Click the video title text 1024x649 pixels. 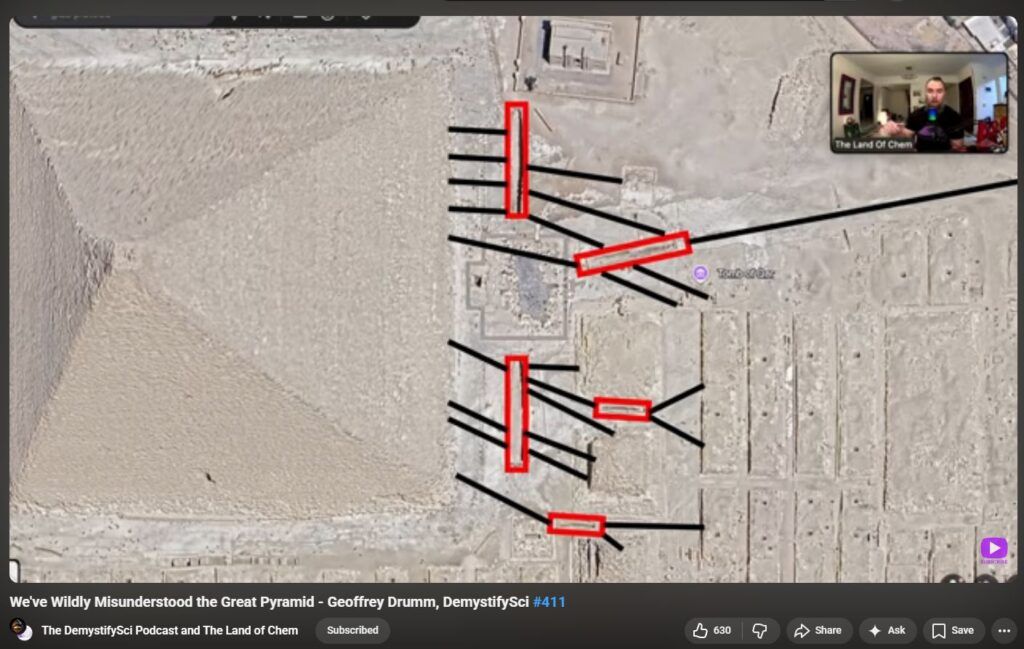pyautogui.click(x=270, y=602)
